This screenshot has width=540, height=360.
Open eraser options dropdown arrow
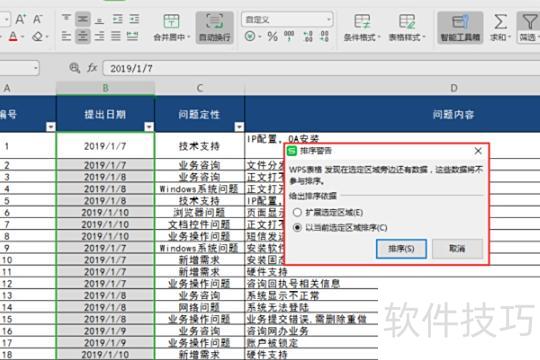point(47,37)
